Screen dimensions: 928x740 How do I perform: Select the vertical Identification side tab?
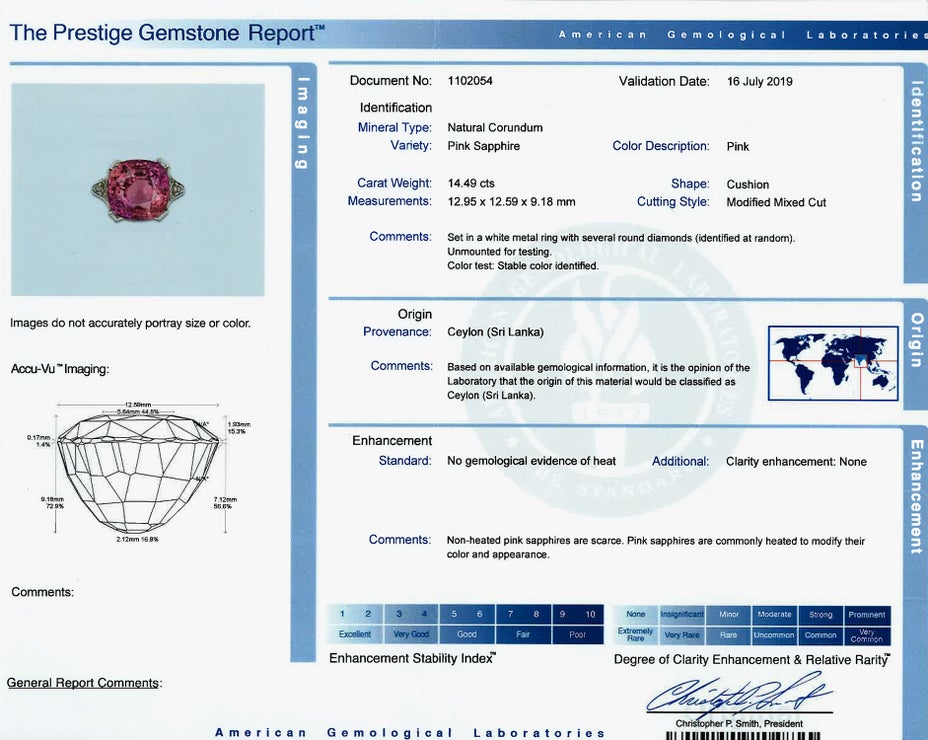916,140
